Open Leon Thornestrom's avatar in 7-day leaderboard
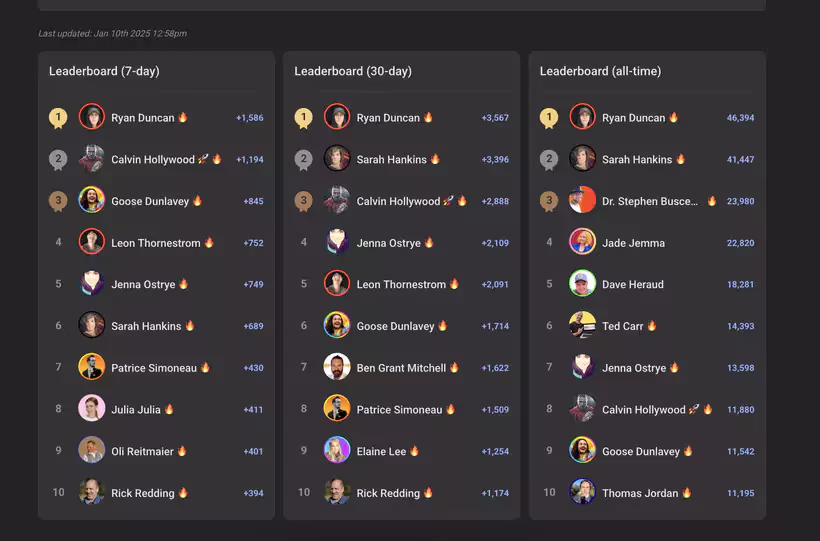The height and width of the screenshot is (541, 820). [92, 242]
